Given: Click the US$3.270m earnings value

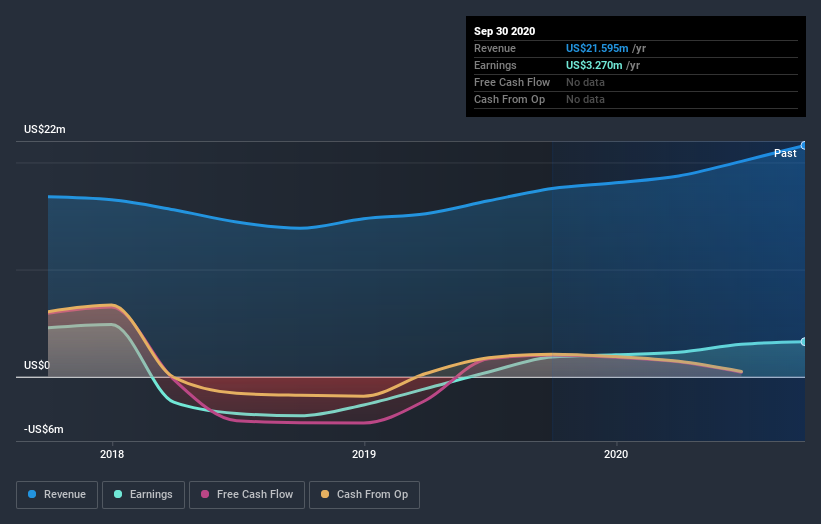Looking at the screenshot, I should tap(594, 65).
